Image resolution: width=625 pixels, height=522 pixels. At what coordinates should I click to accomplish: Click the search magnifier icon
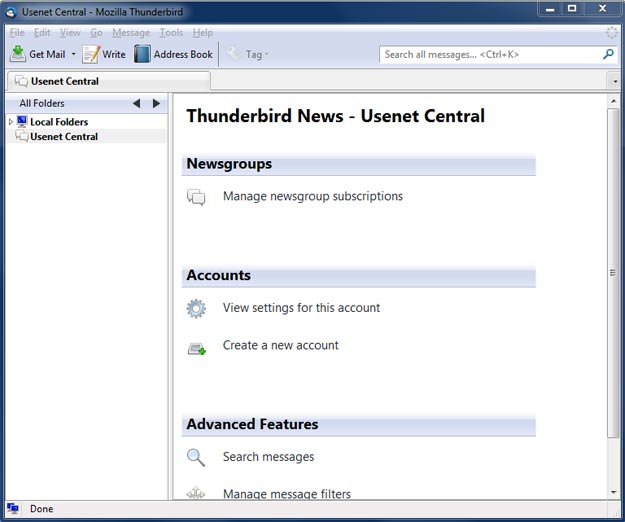click(x=608, y=54)
